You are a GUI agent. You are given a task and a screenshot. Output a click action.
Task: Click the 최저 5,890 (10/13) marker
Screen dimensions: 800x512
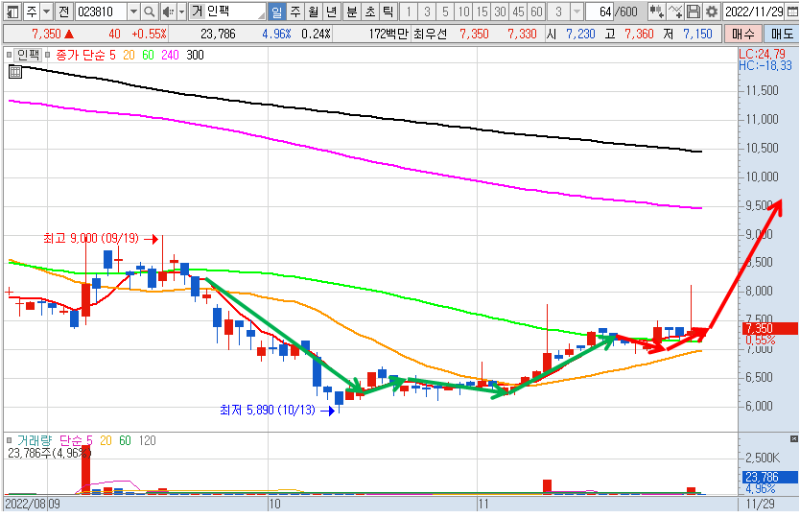[x=277, y=410]
